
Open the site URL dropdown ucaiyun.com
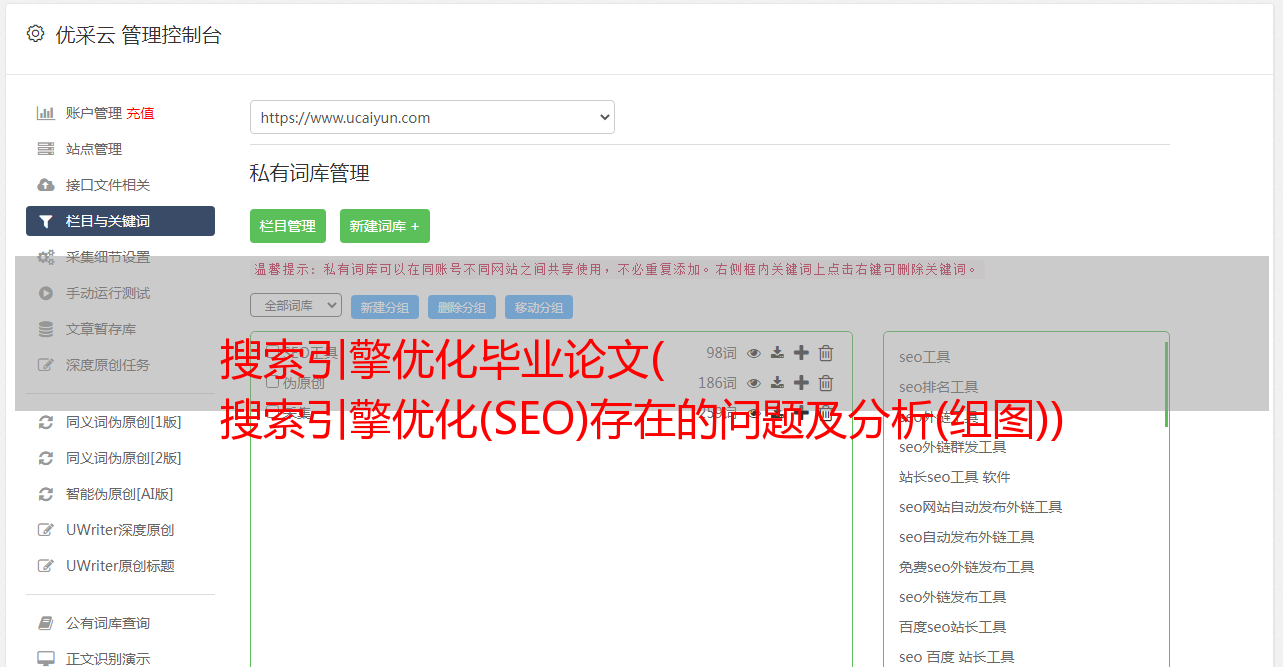pos(432,117)
